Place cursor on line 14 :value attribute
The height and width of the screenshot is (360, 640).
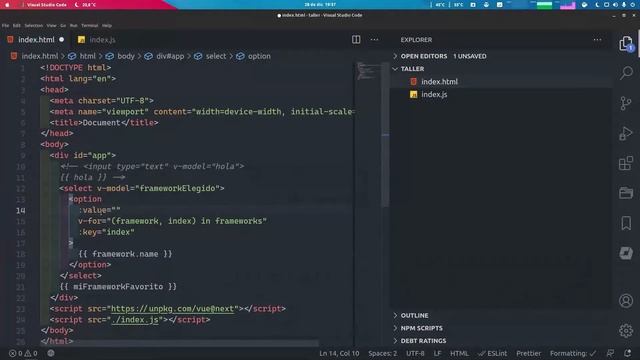click(100, 210)
